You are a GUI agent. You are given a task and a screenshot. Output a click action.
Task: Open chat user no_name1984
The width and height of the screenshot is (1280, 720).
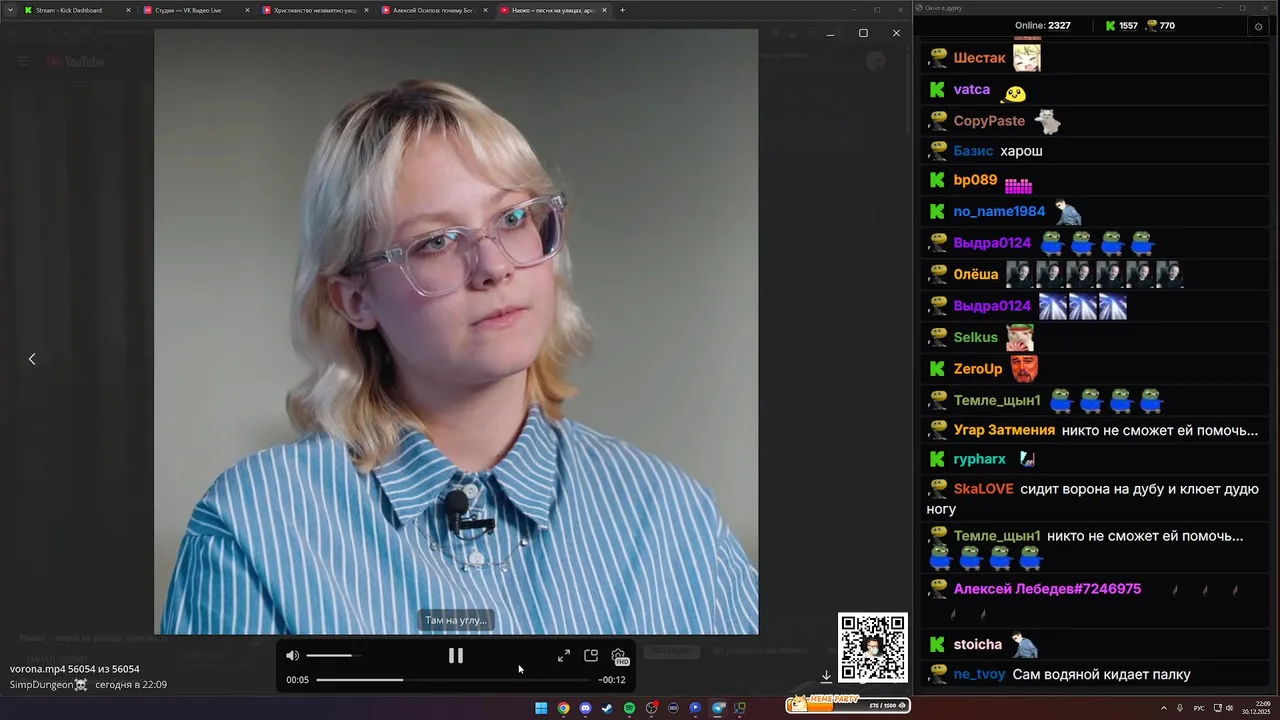coord(999,211)
